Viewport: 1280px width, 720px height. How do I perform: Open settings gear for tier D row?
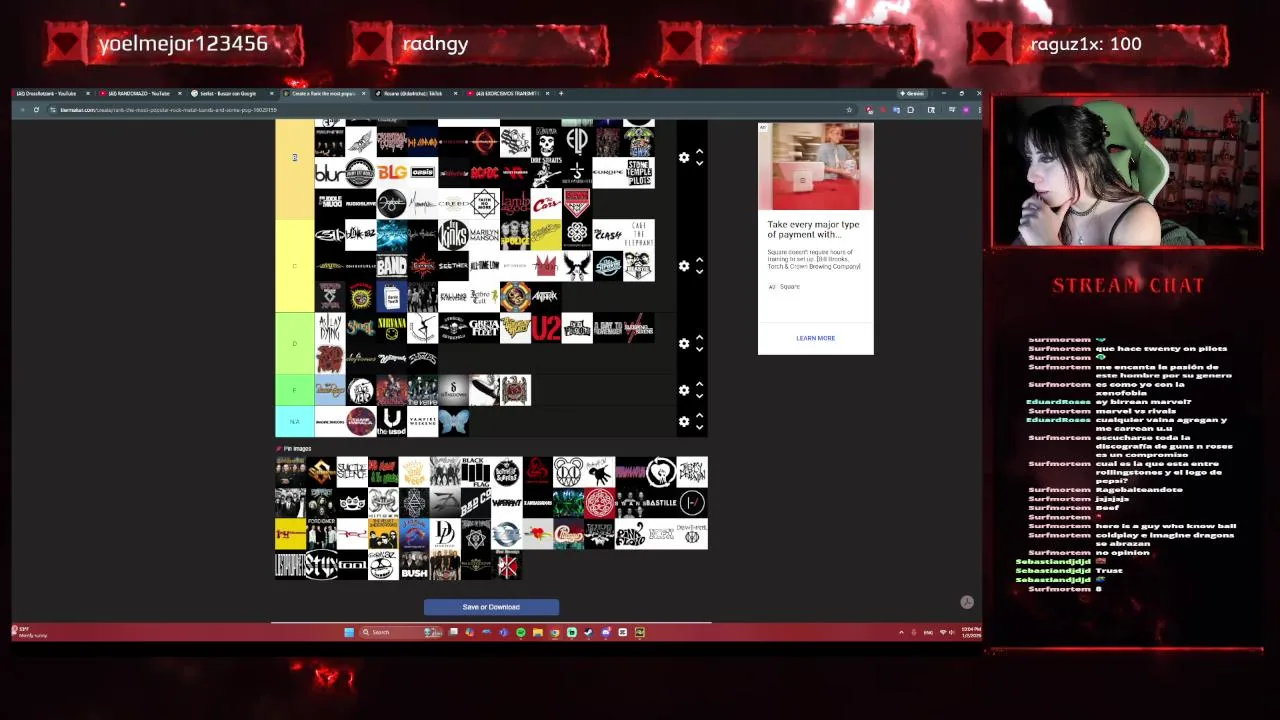(x=684, y=344)
